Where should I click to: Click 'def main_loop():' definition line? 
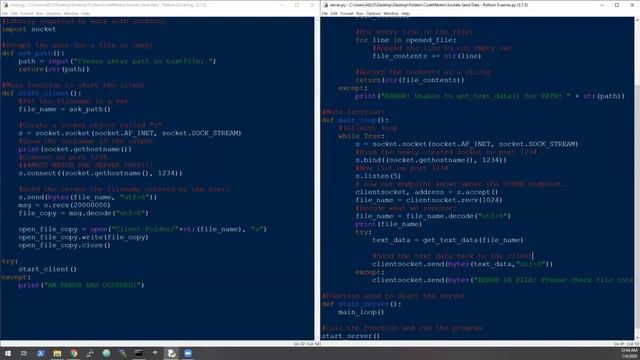pyautogui.click(x=356, y=120)
